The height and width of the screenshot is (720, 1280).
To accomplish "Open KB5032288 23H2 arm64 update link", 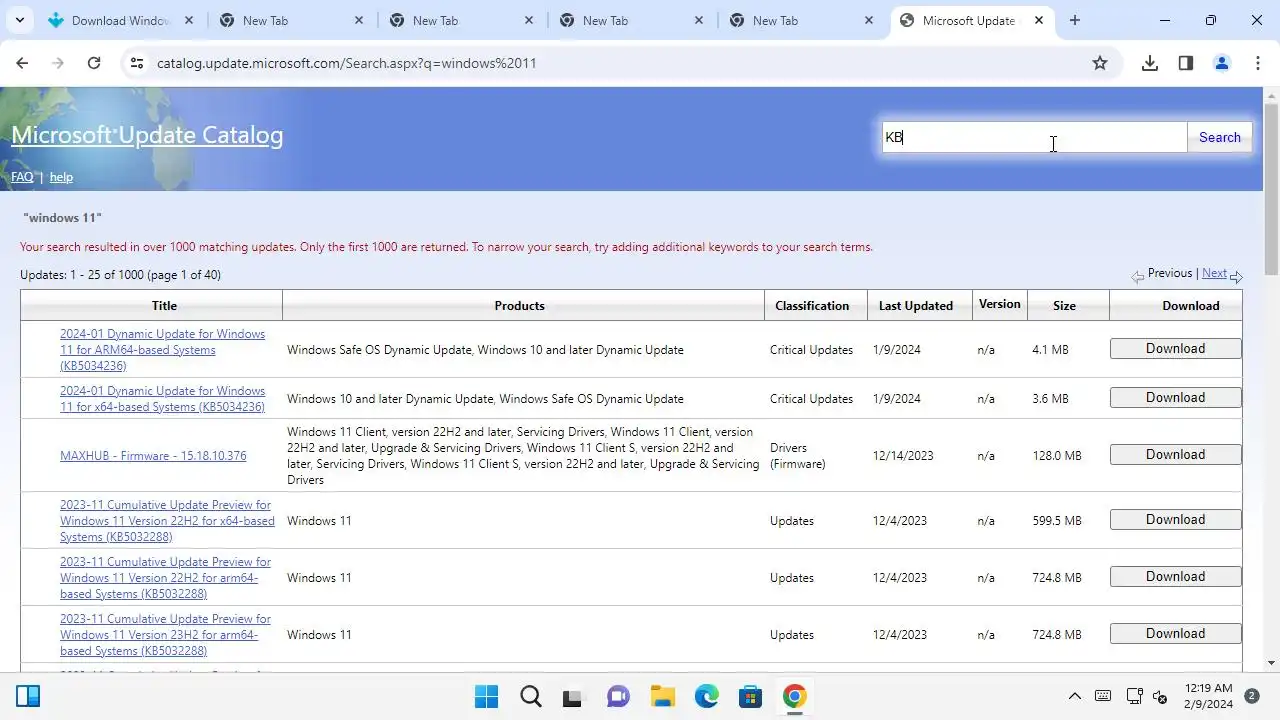I will (165, 635).
